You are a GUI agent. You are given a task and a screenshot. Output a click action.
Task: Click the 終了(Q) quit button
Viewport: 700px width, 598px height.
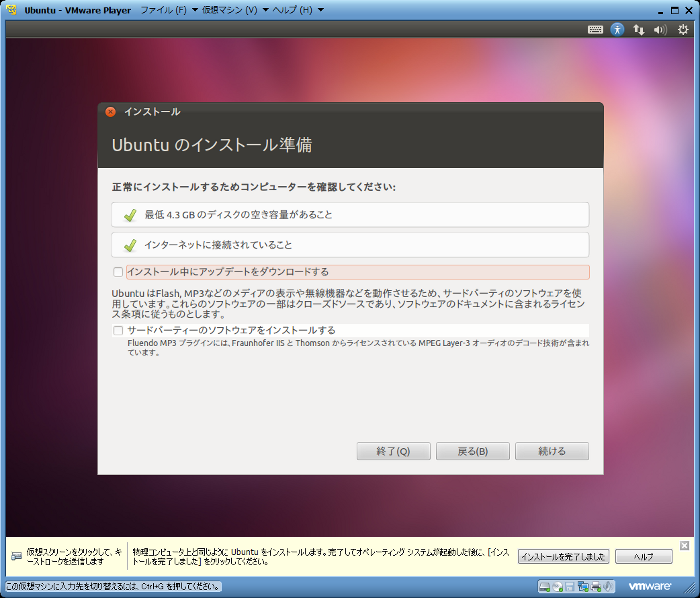[393, 451]
